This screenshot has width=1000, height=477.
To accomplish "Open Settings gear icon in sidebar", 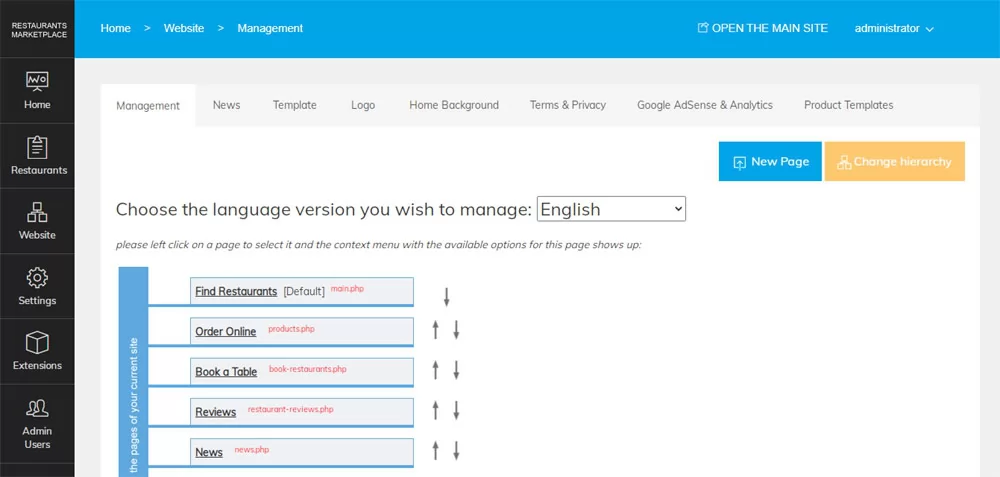I will coord(37,278).
